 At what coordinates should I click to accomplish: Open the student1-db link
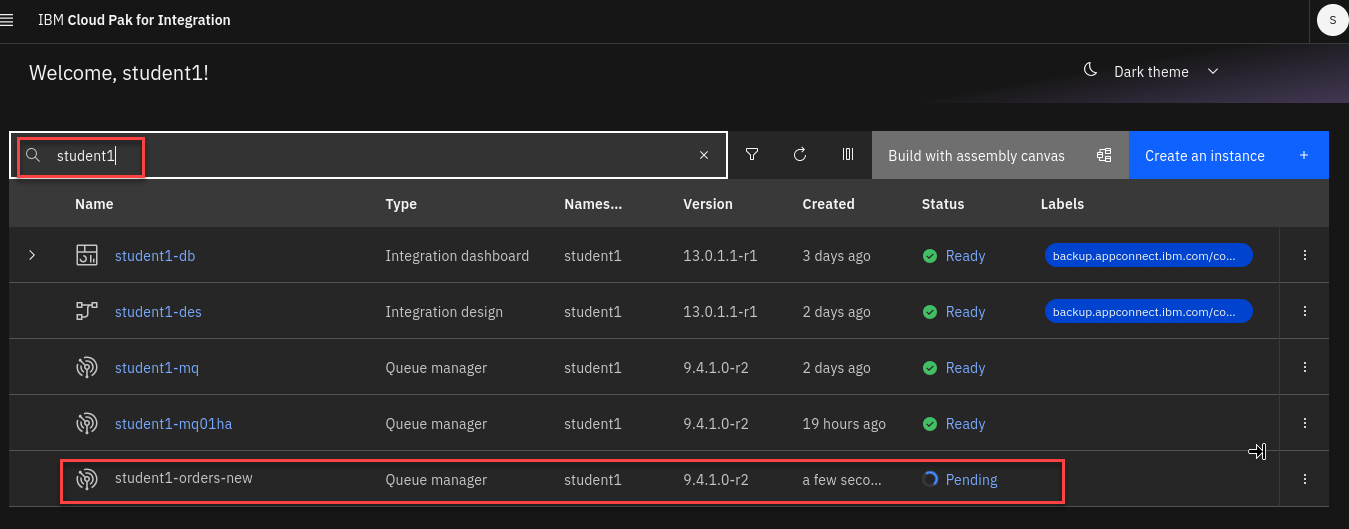point(155,256)
